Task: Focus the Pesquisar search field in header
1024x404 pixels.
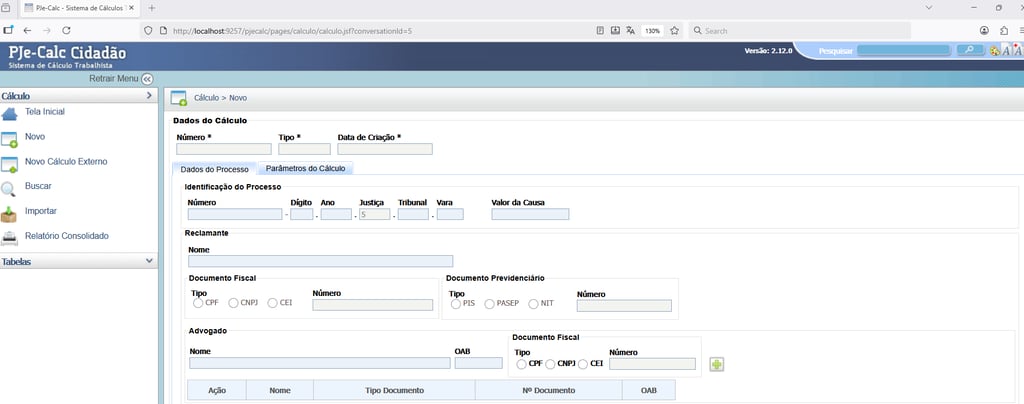Action: click(903, 50)
